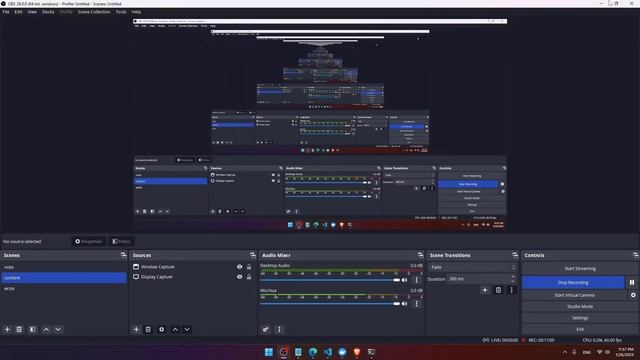640x360 pixels.
Task: Undock the Sources panel
Action: tap(253, 255)
